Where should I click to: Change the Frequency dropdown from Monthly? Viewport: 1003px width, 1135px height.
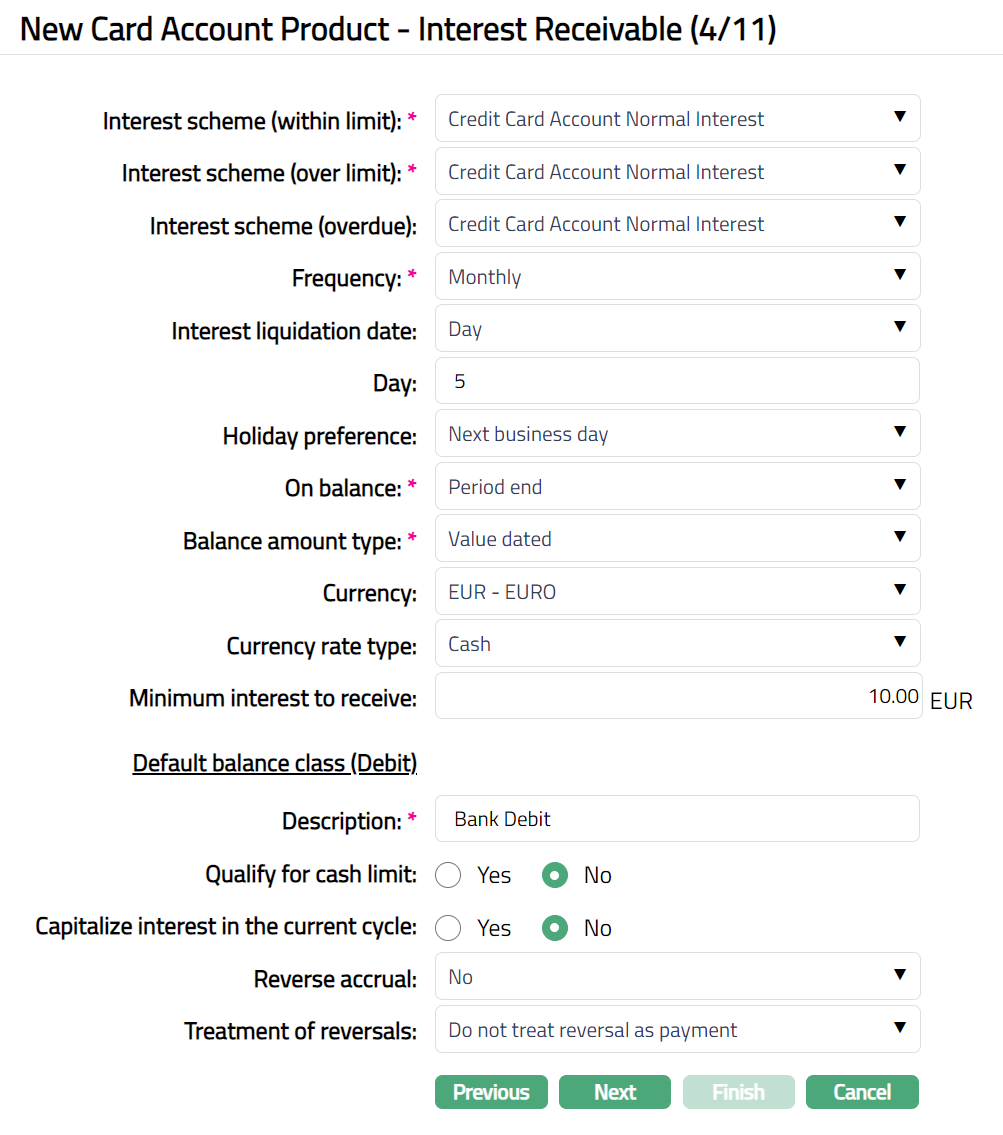click(x=677, y=277)
